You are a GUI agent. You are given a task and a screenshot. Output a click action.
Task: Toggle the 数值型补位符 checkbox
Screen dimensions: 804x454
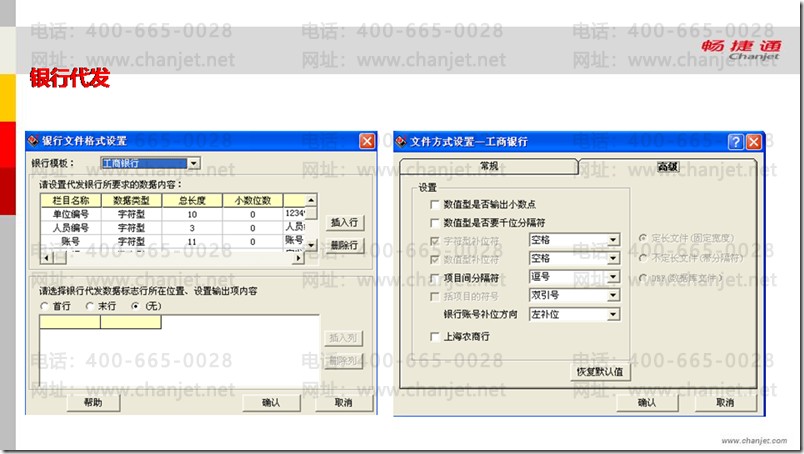tap(435, 260)
